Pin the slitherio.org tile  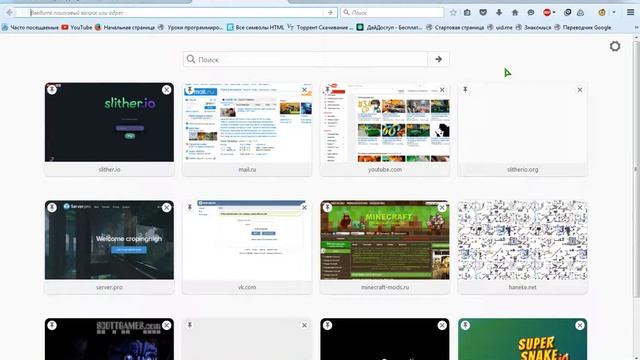465,89
